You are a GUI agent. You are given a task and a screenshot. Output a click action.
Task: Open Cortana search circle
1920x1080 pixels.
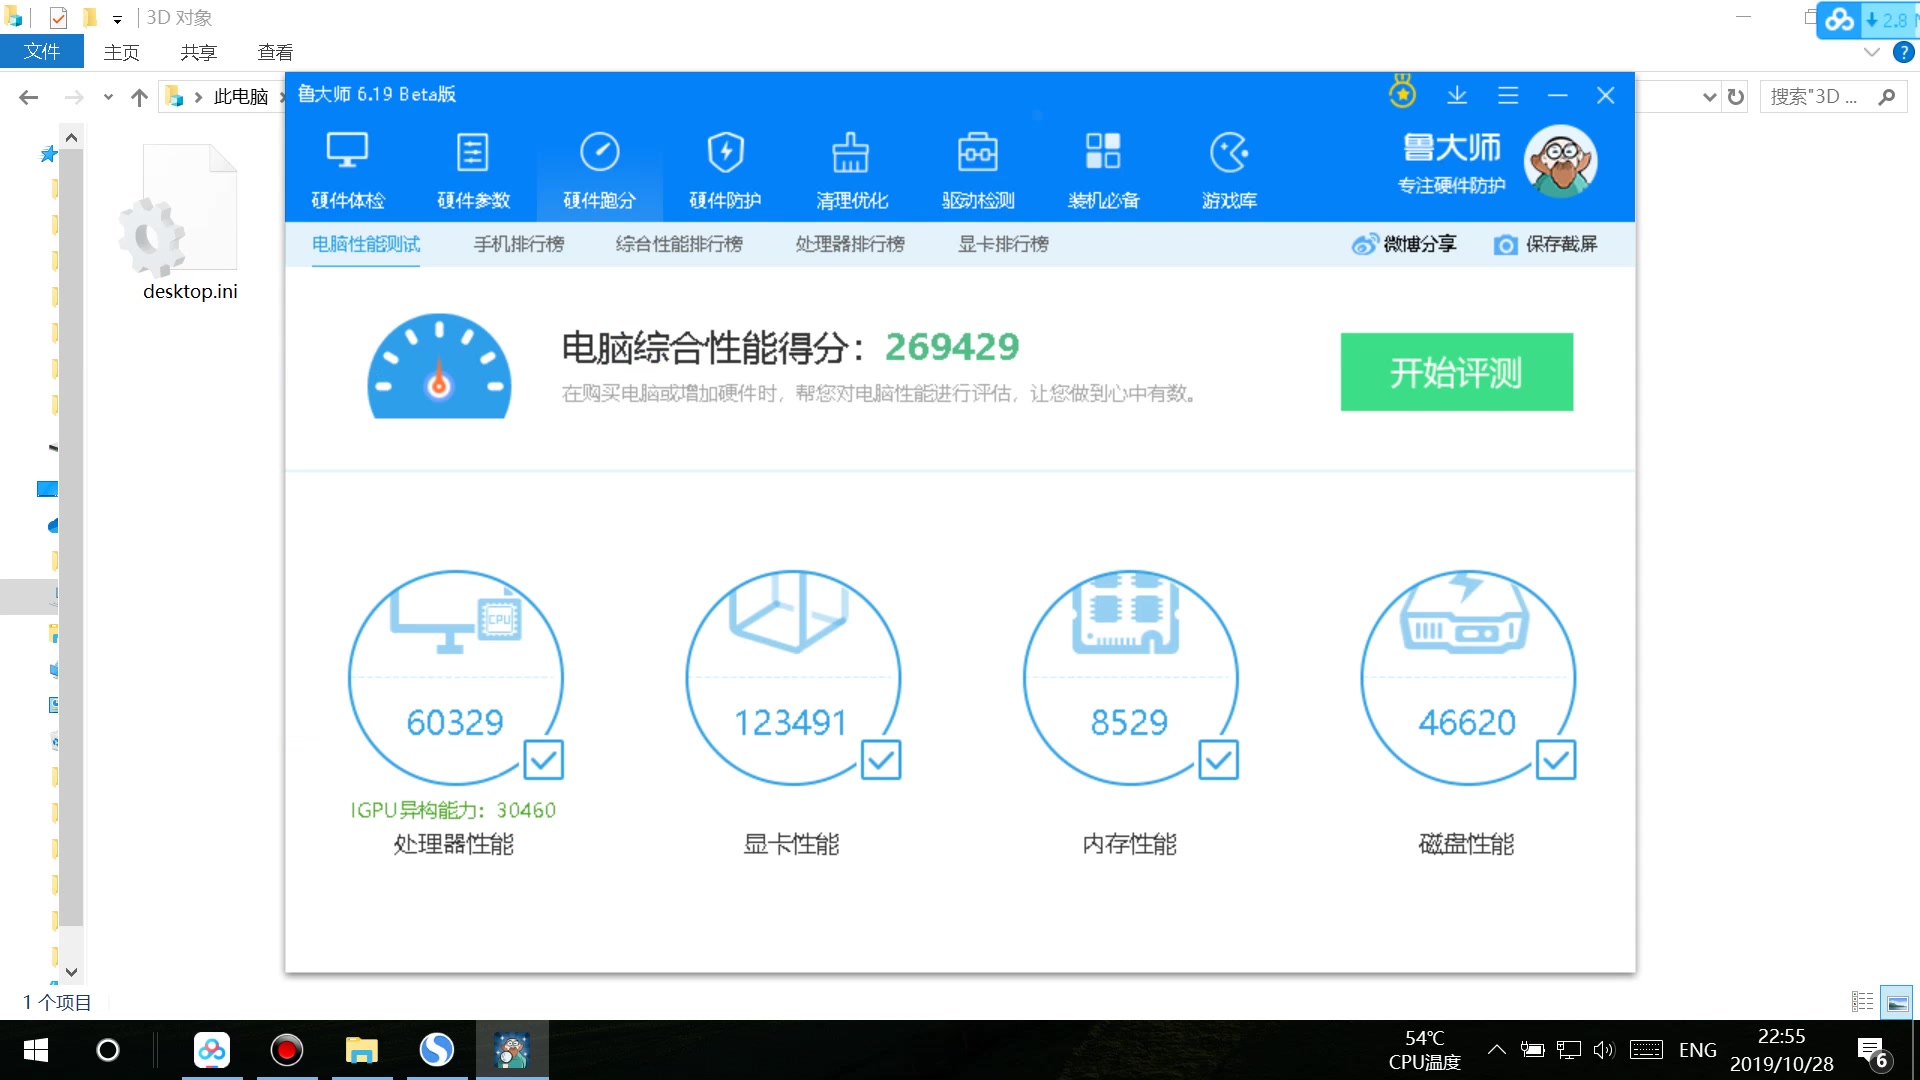108,1050
